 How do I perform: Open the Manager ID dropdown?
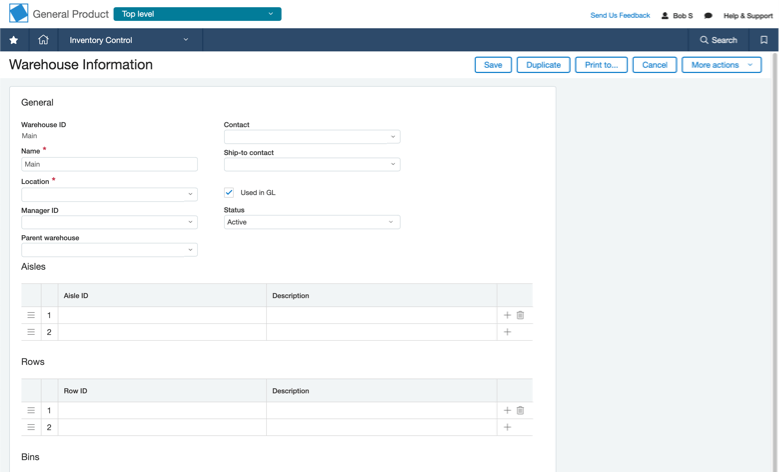click(109, 222)
